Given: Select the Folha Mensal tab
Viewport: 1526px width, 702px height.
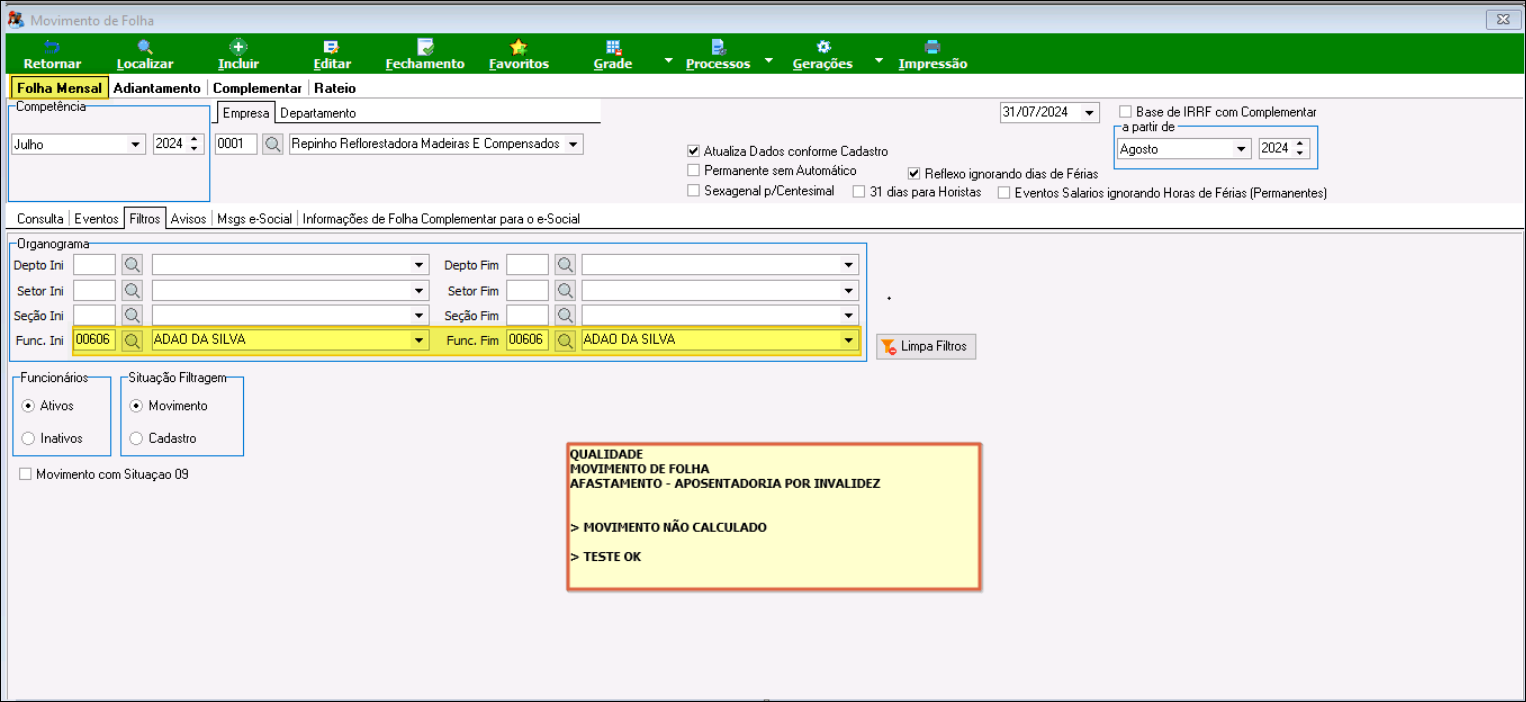Looking at the screenshot, I should click(x=60, y=88).
